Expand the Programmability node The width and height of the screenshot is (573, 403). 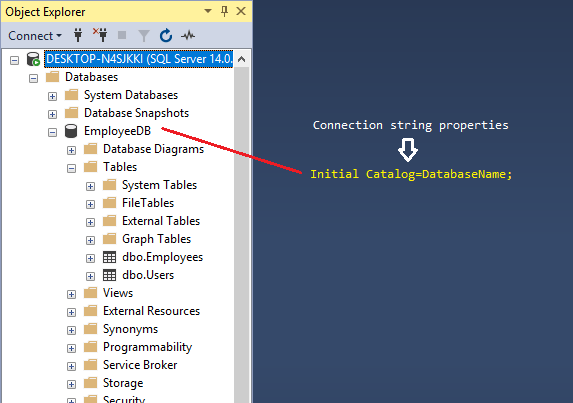72,348
